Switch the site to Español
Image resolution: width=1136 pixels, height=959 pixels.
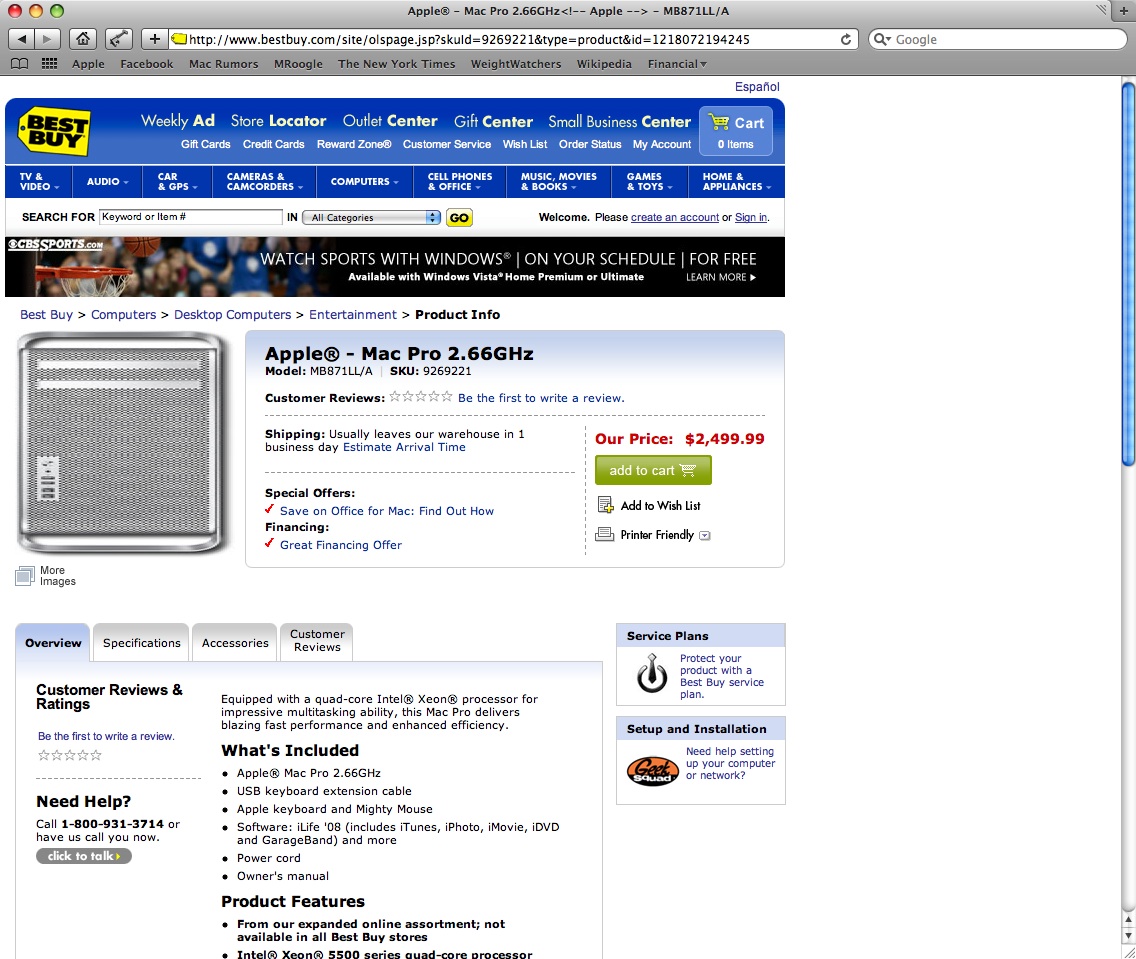pos(757,86)
